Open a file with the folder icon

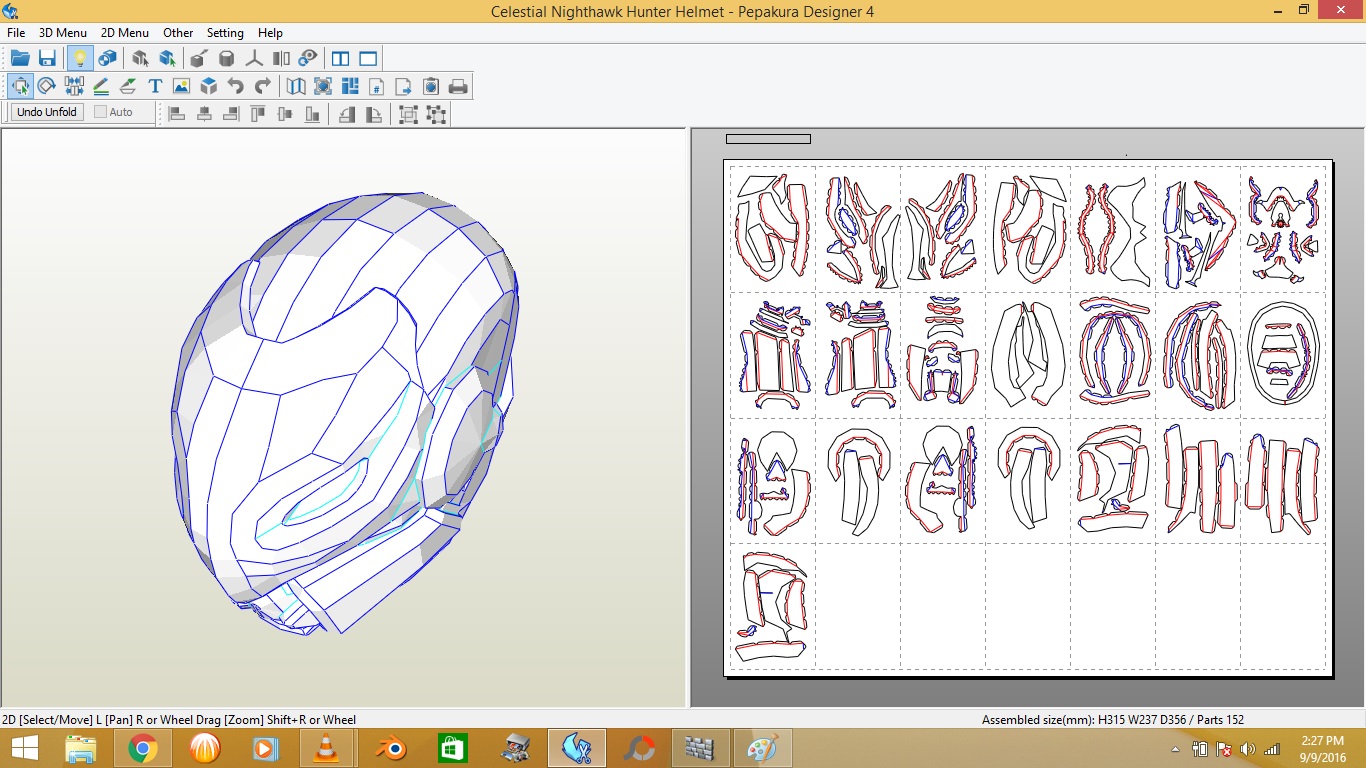[20, 59]
